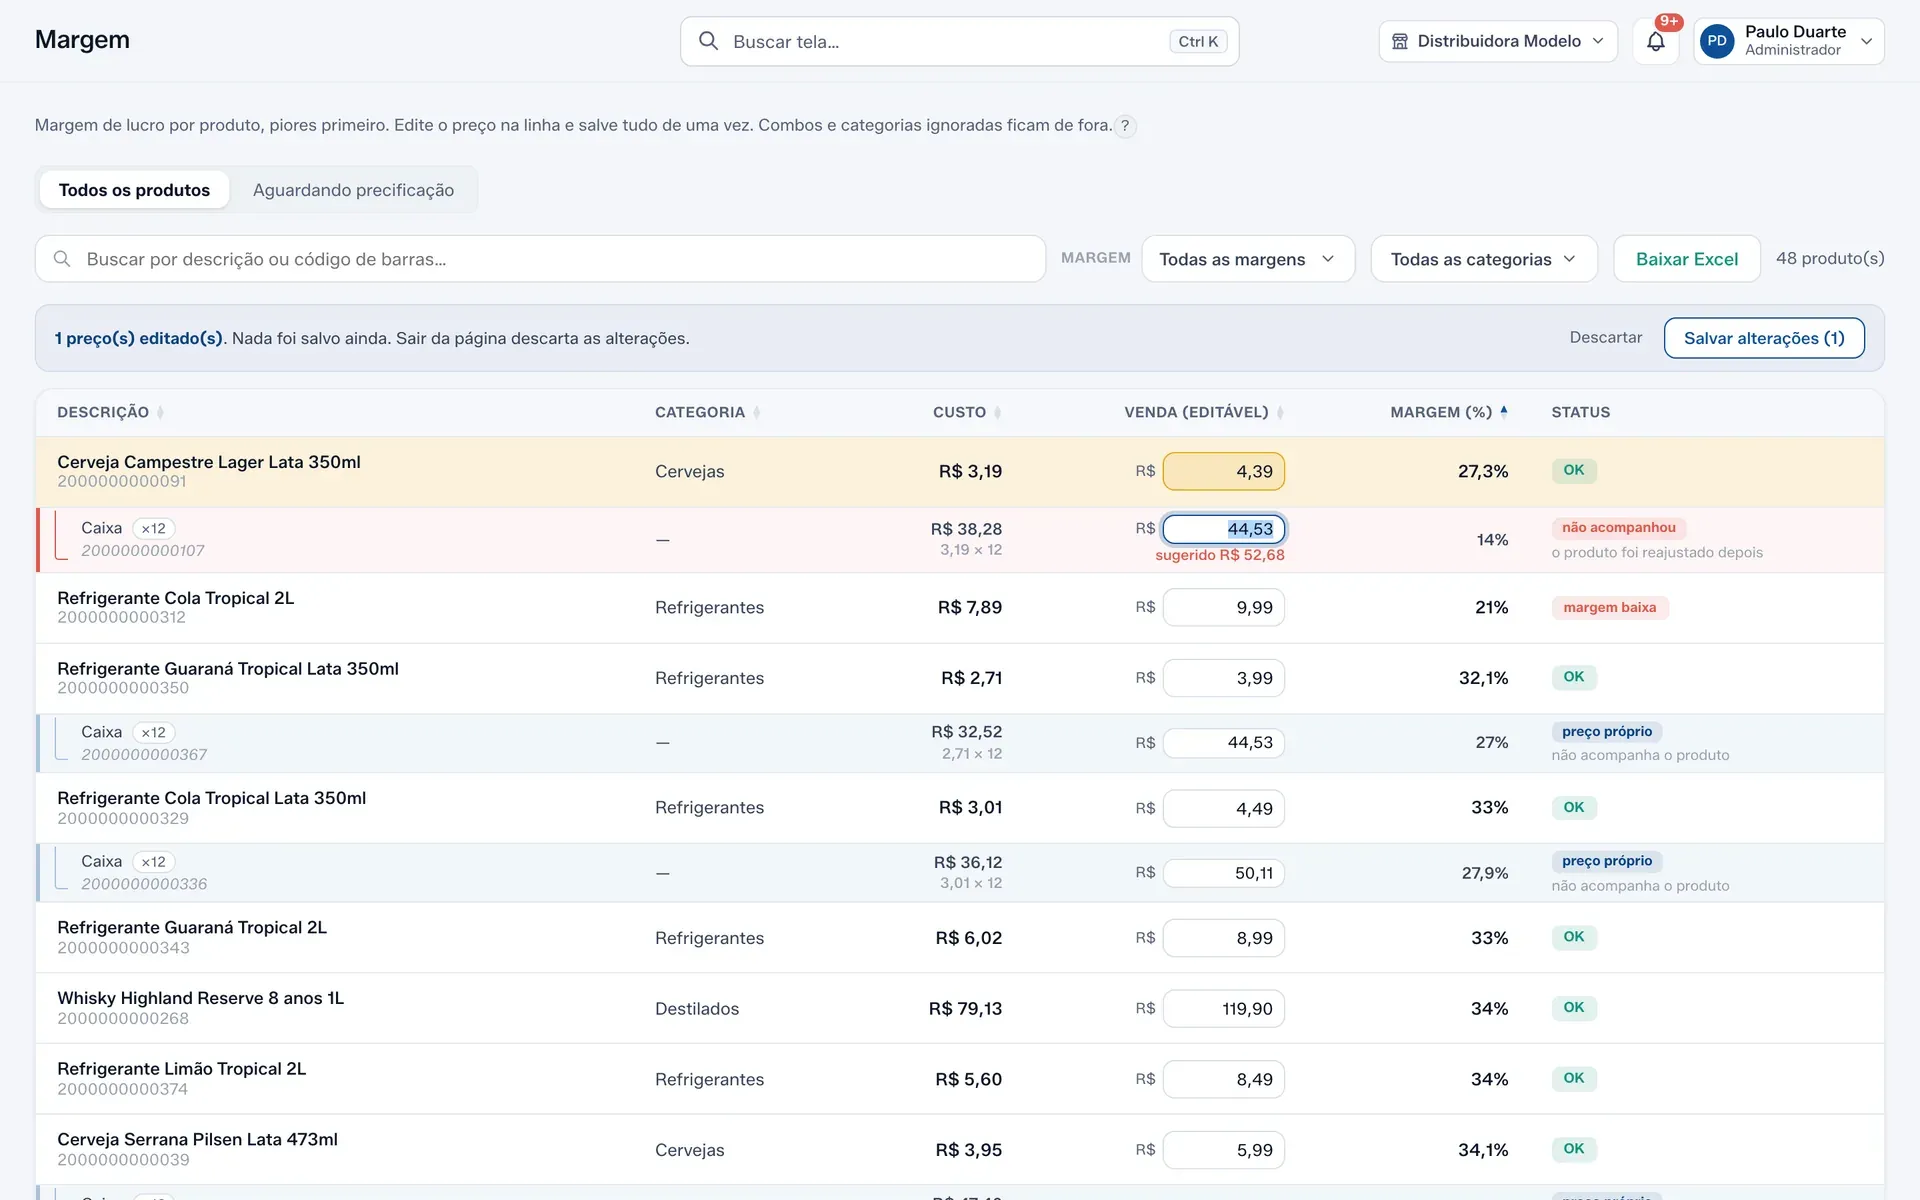Screen dimensions: 1920x1200
Task: Click Refrigerante Limão Tropical 2L name
Action: (181, 1069)
